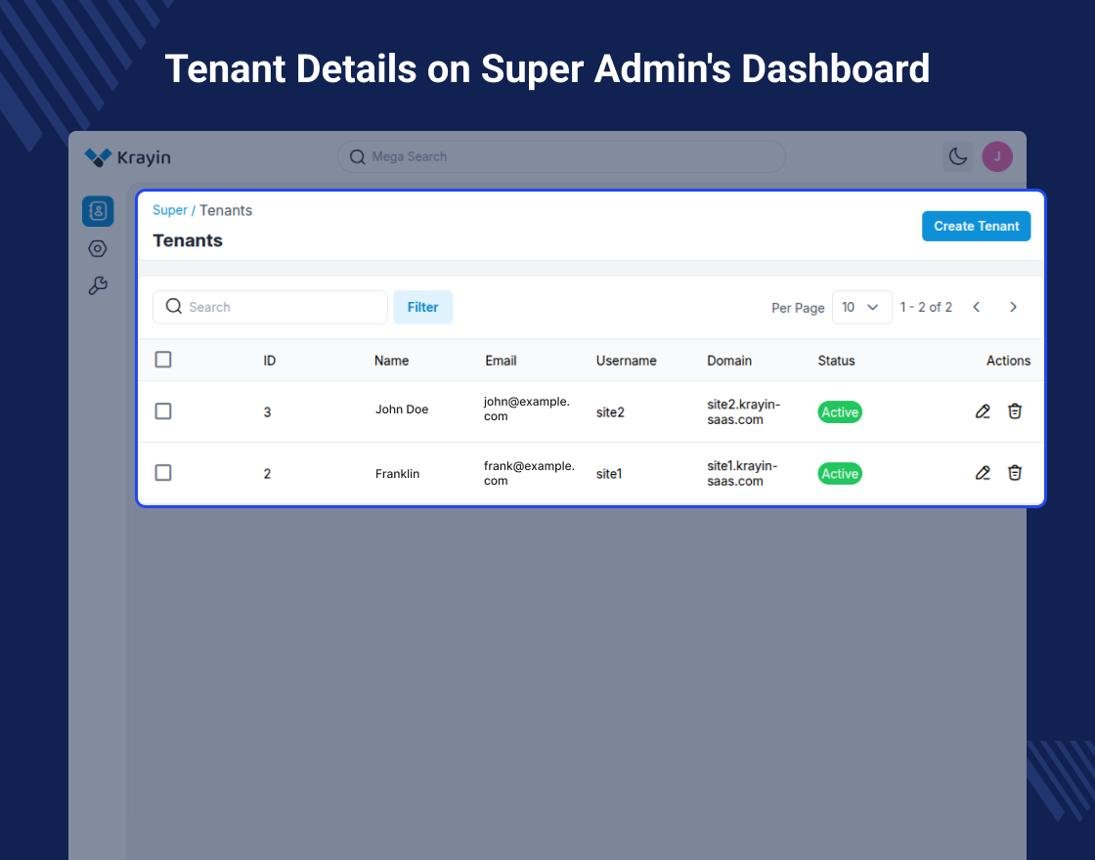Screen dimensions: 1095x860
Task: Edit the Franklin tenant
Action: pos(983,473)
